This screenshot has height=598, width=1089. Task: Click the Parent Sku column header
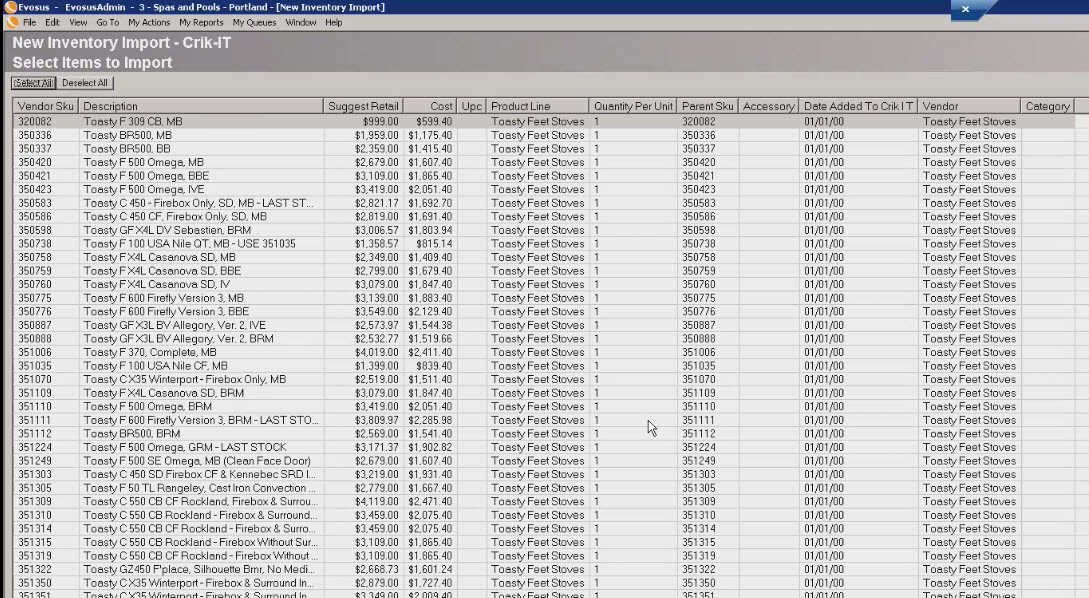point(707,106)
